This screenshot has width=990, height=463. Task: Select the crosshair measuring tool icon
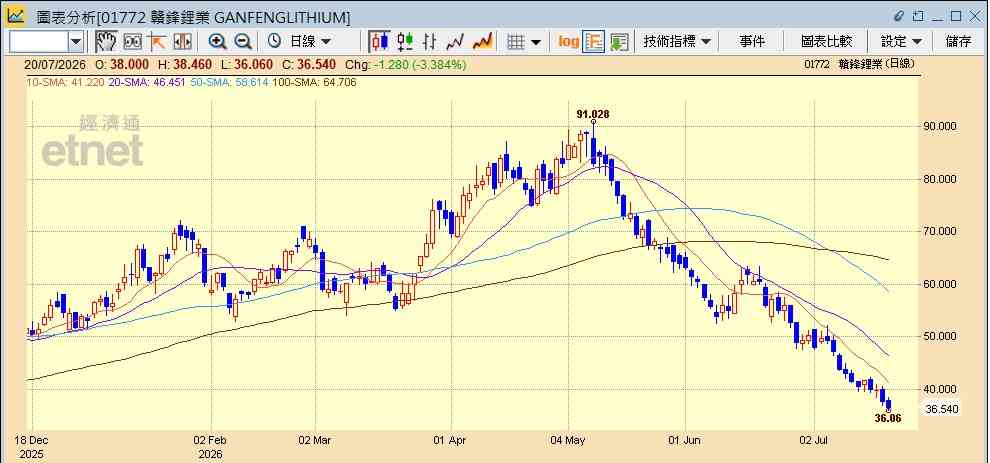[157, 42]
